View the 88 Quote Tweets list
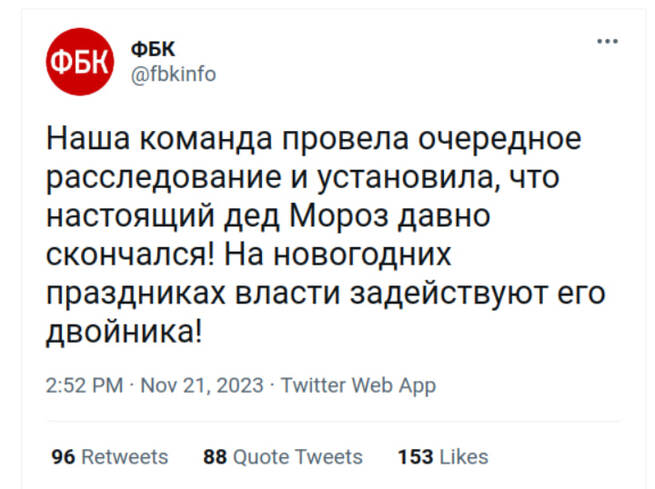This screenshot has height=489, width=655. (x=283, y=457)
